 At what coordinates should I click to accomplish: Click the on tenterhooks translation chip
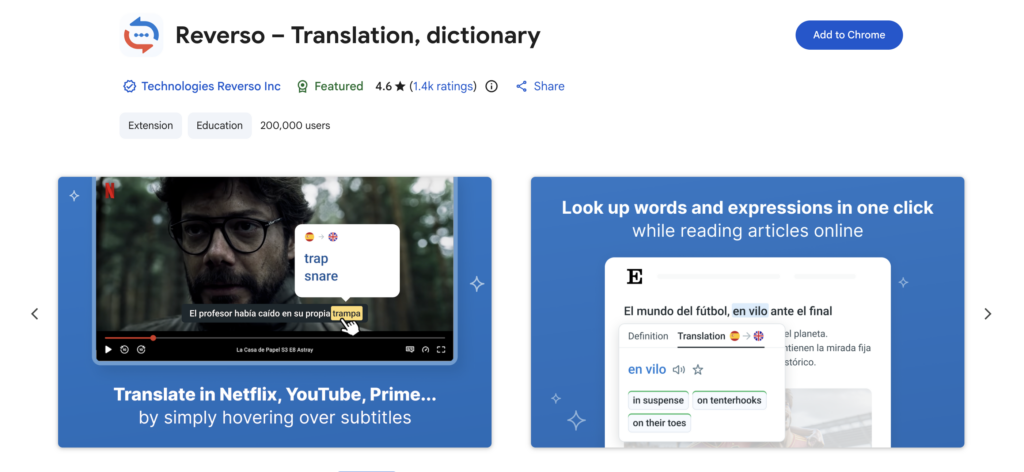[729, 400]
